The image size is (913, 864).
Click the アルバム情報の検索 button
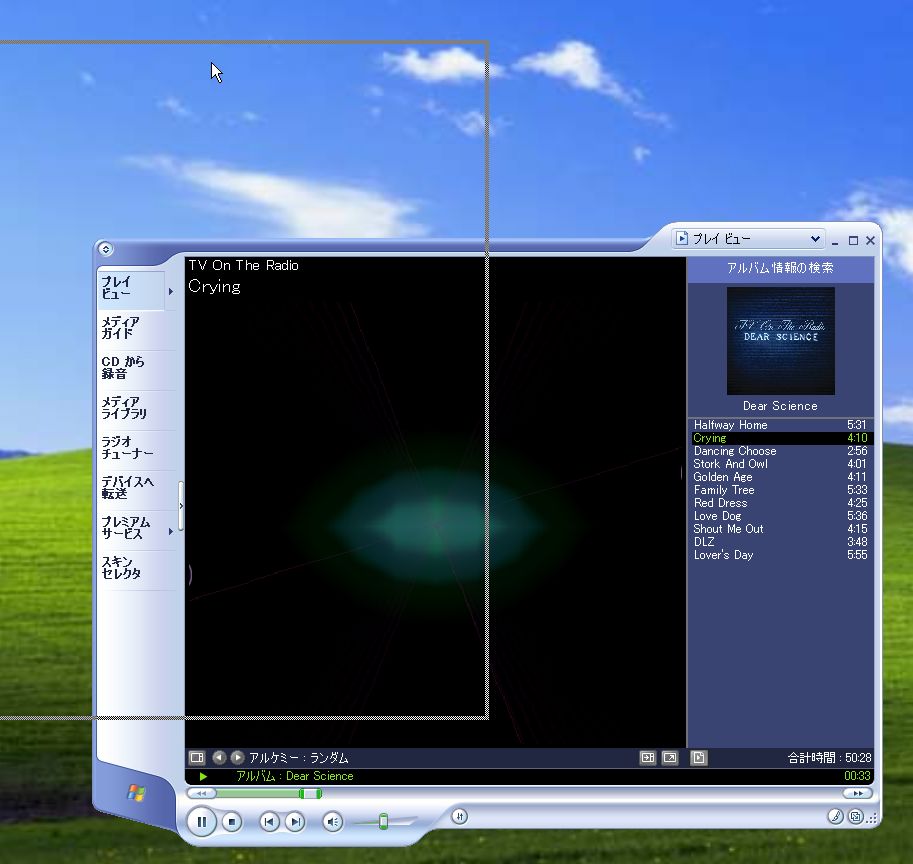point(780,268)
